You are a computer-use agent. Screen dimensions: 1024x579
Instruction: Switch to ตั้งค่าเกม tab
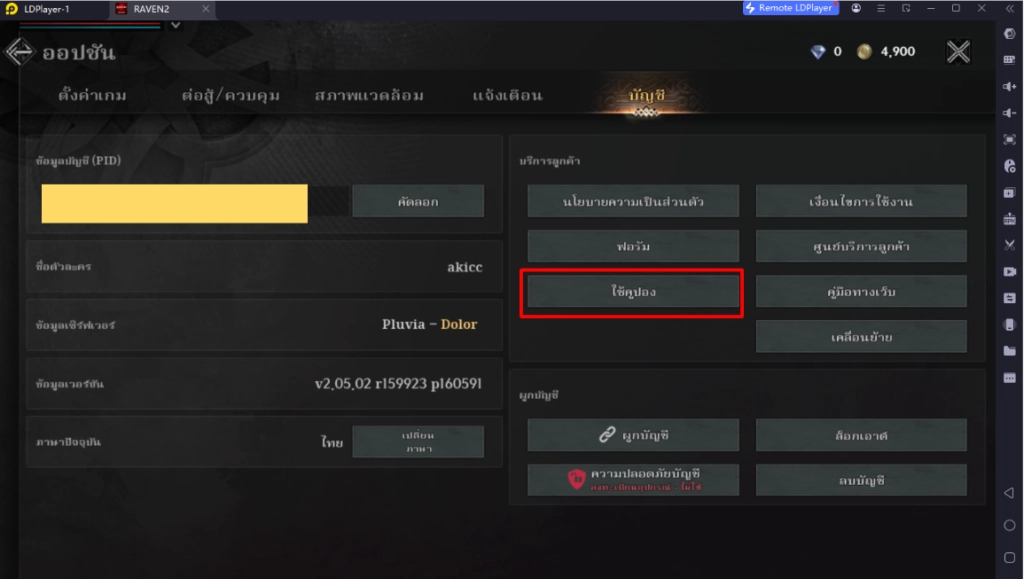click(92, 95)
